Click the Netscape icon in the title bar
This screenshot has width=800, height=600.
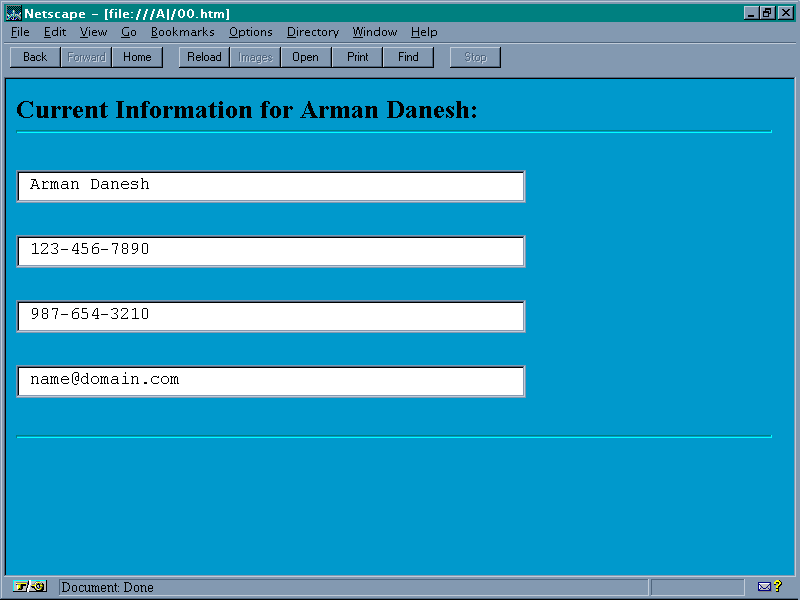pyautogui.click(x=14, y=13)
